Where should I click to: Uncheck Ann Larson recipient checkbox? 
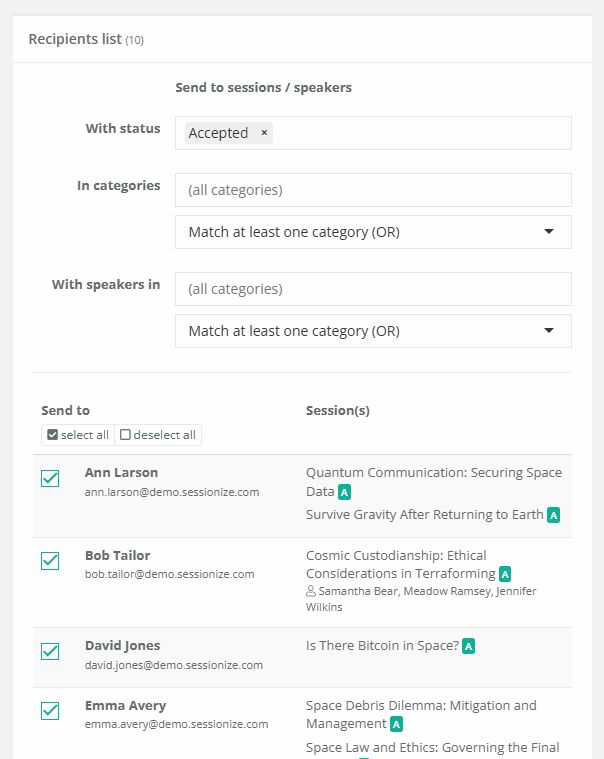(50, 479)
